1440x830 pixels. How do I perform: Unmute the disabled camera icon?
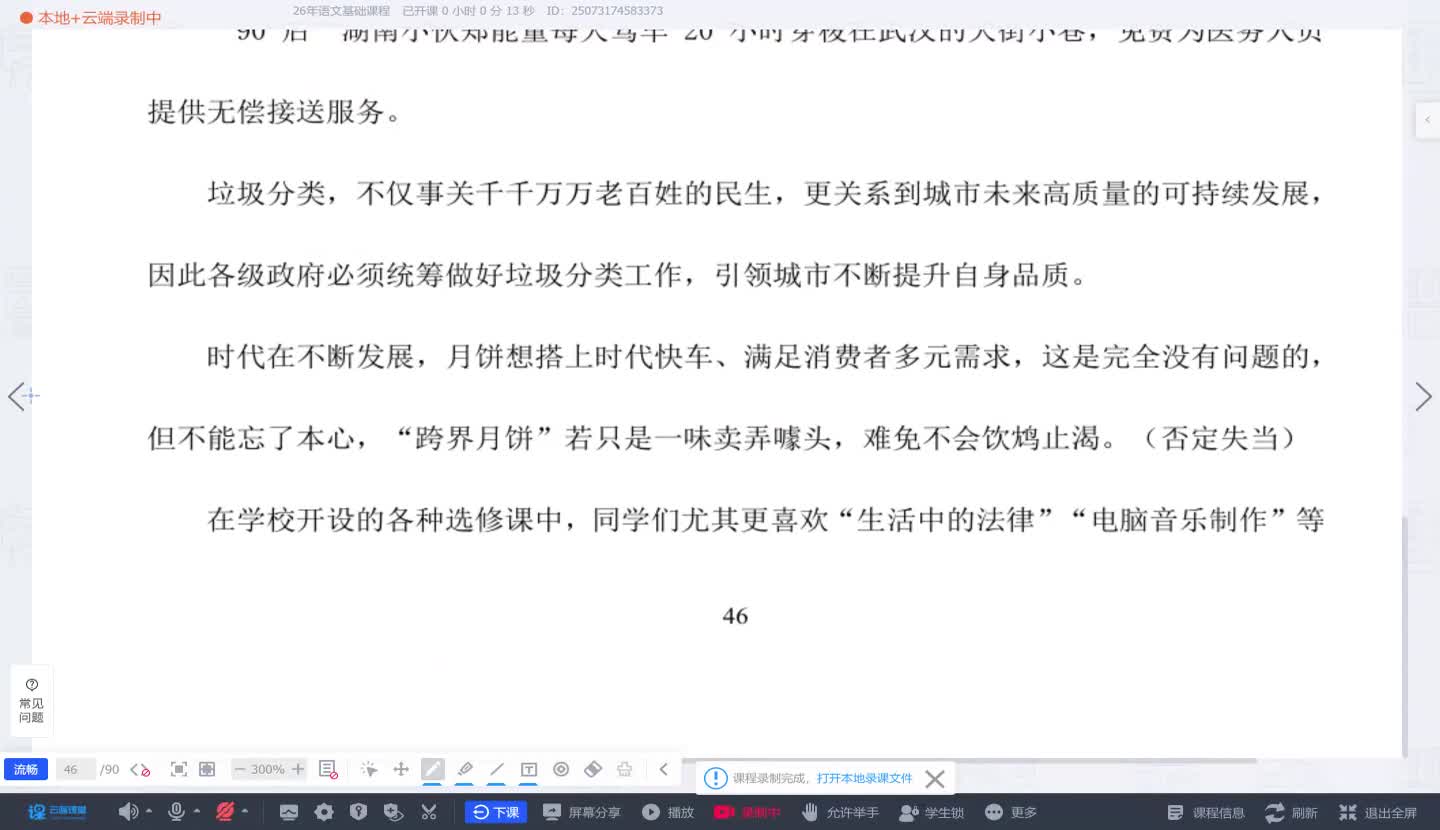(227, 812)
